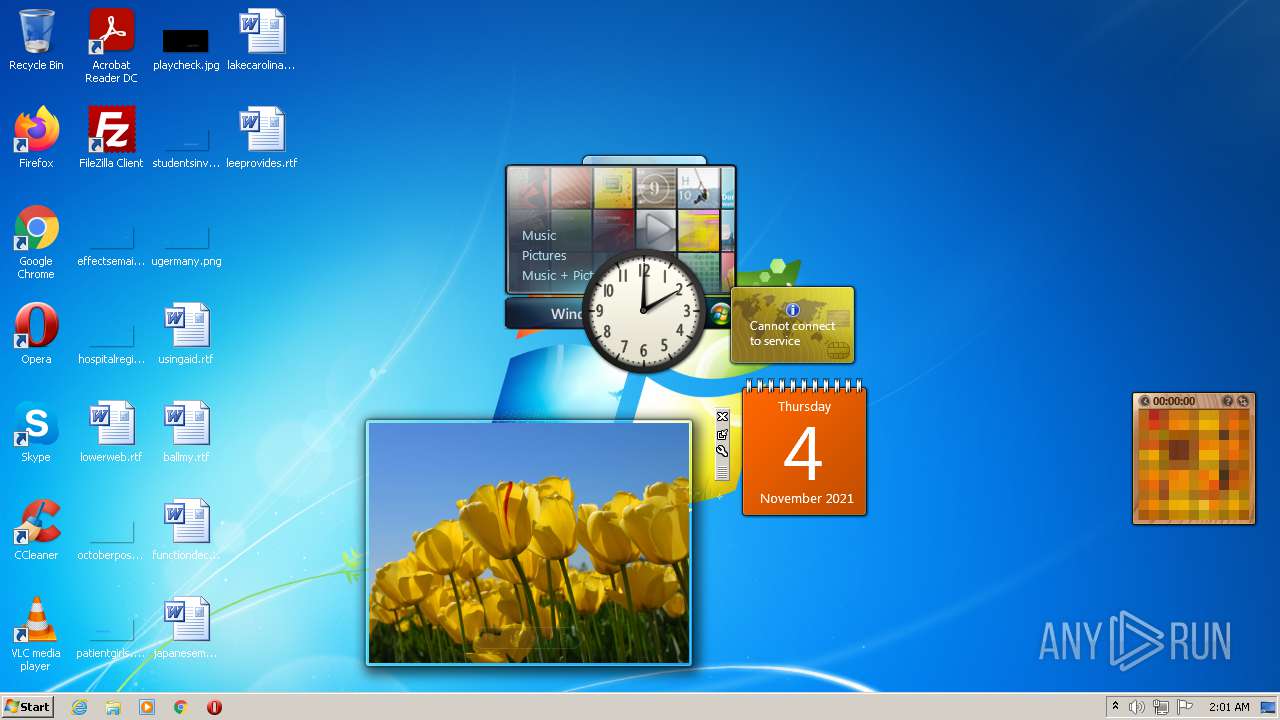Viewport: 1280px width, 720px height.
Task: Select the effectsemai file icon
Action: click(x=111, y=242)
